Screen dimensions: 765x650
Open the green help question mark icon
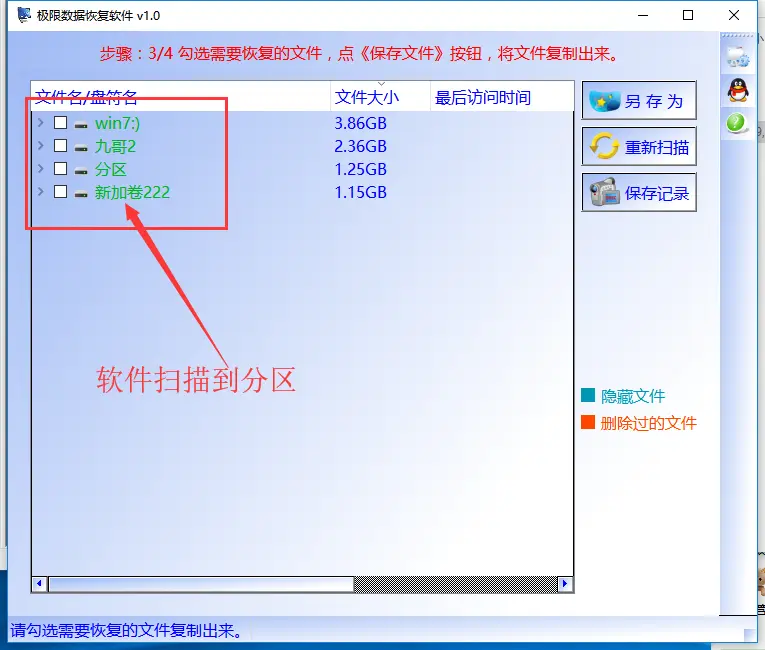pyautogui.click(x=736, y=123)
